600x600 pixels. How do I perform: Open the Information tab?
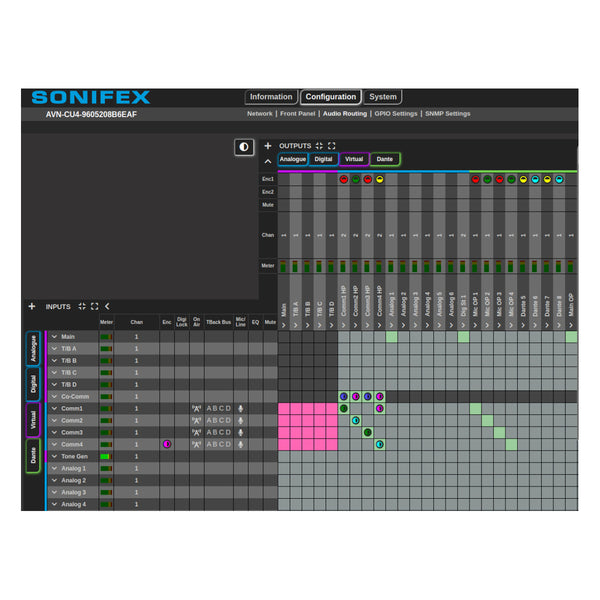click(271, 97)
